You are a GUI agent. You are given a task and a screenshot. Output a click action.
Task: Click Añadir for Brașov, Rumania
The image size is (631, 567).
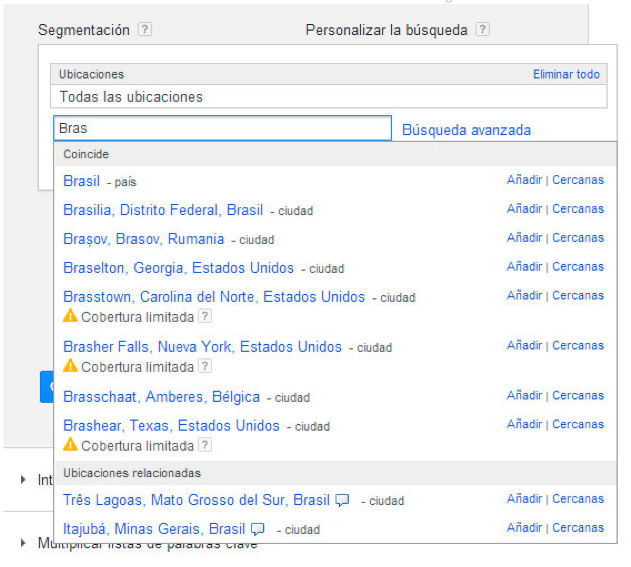(x=524, y=238)
